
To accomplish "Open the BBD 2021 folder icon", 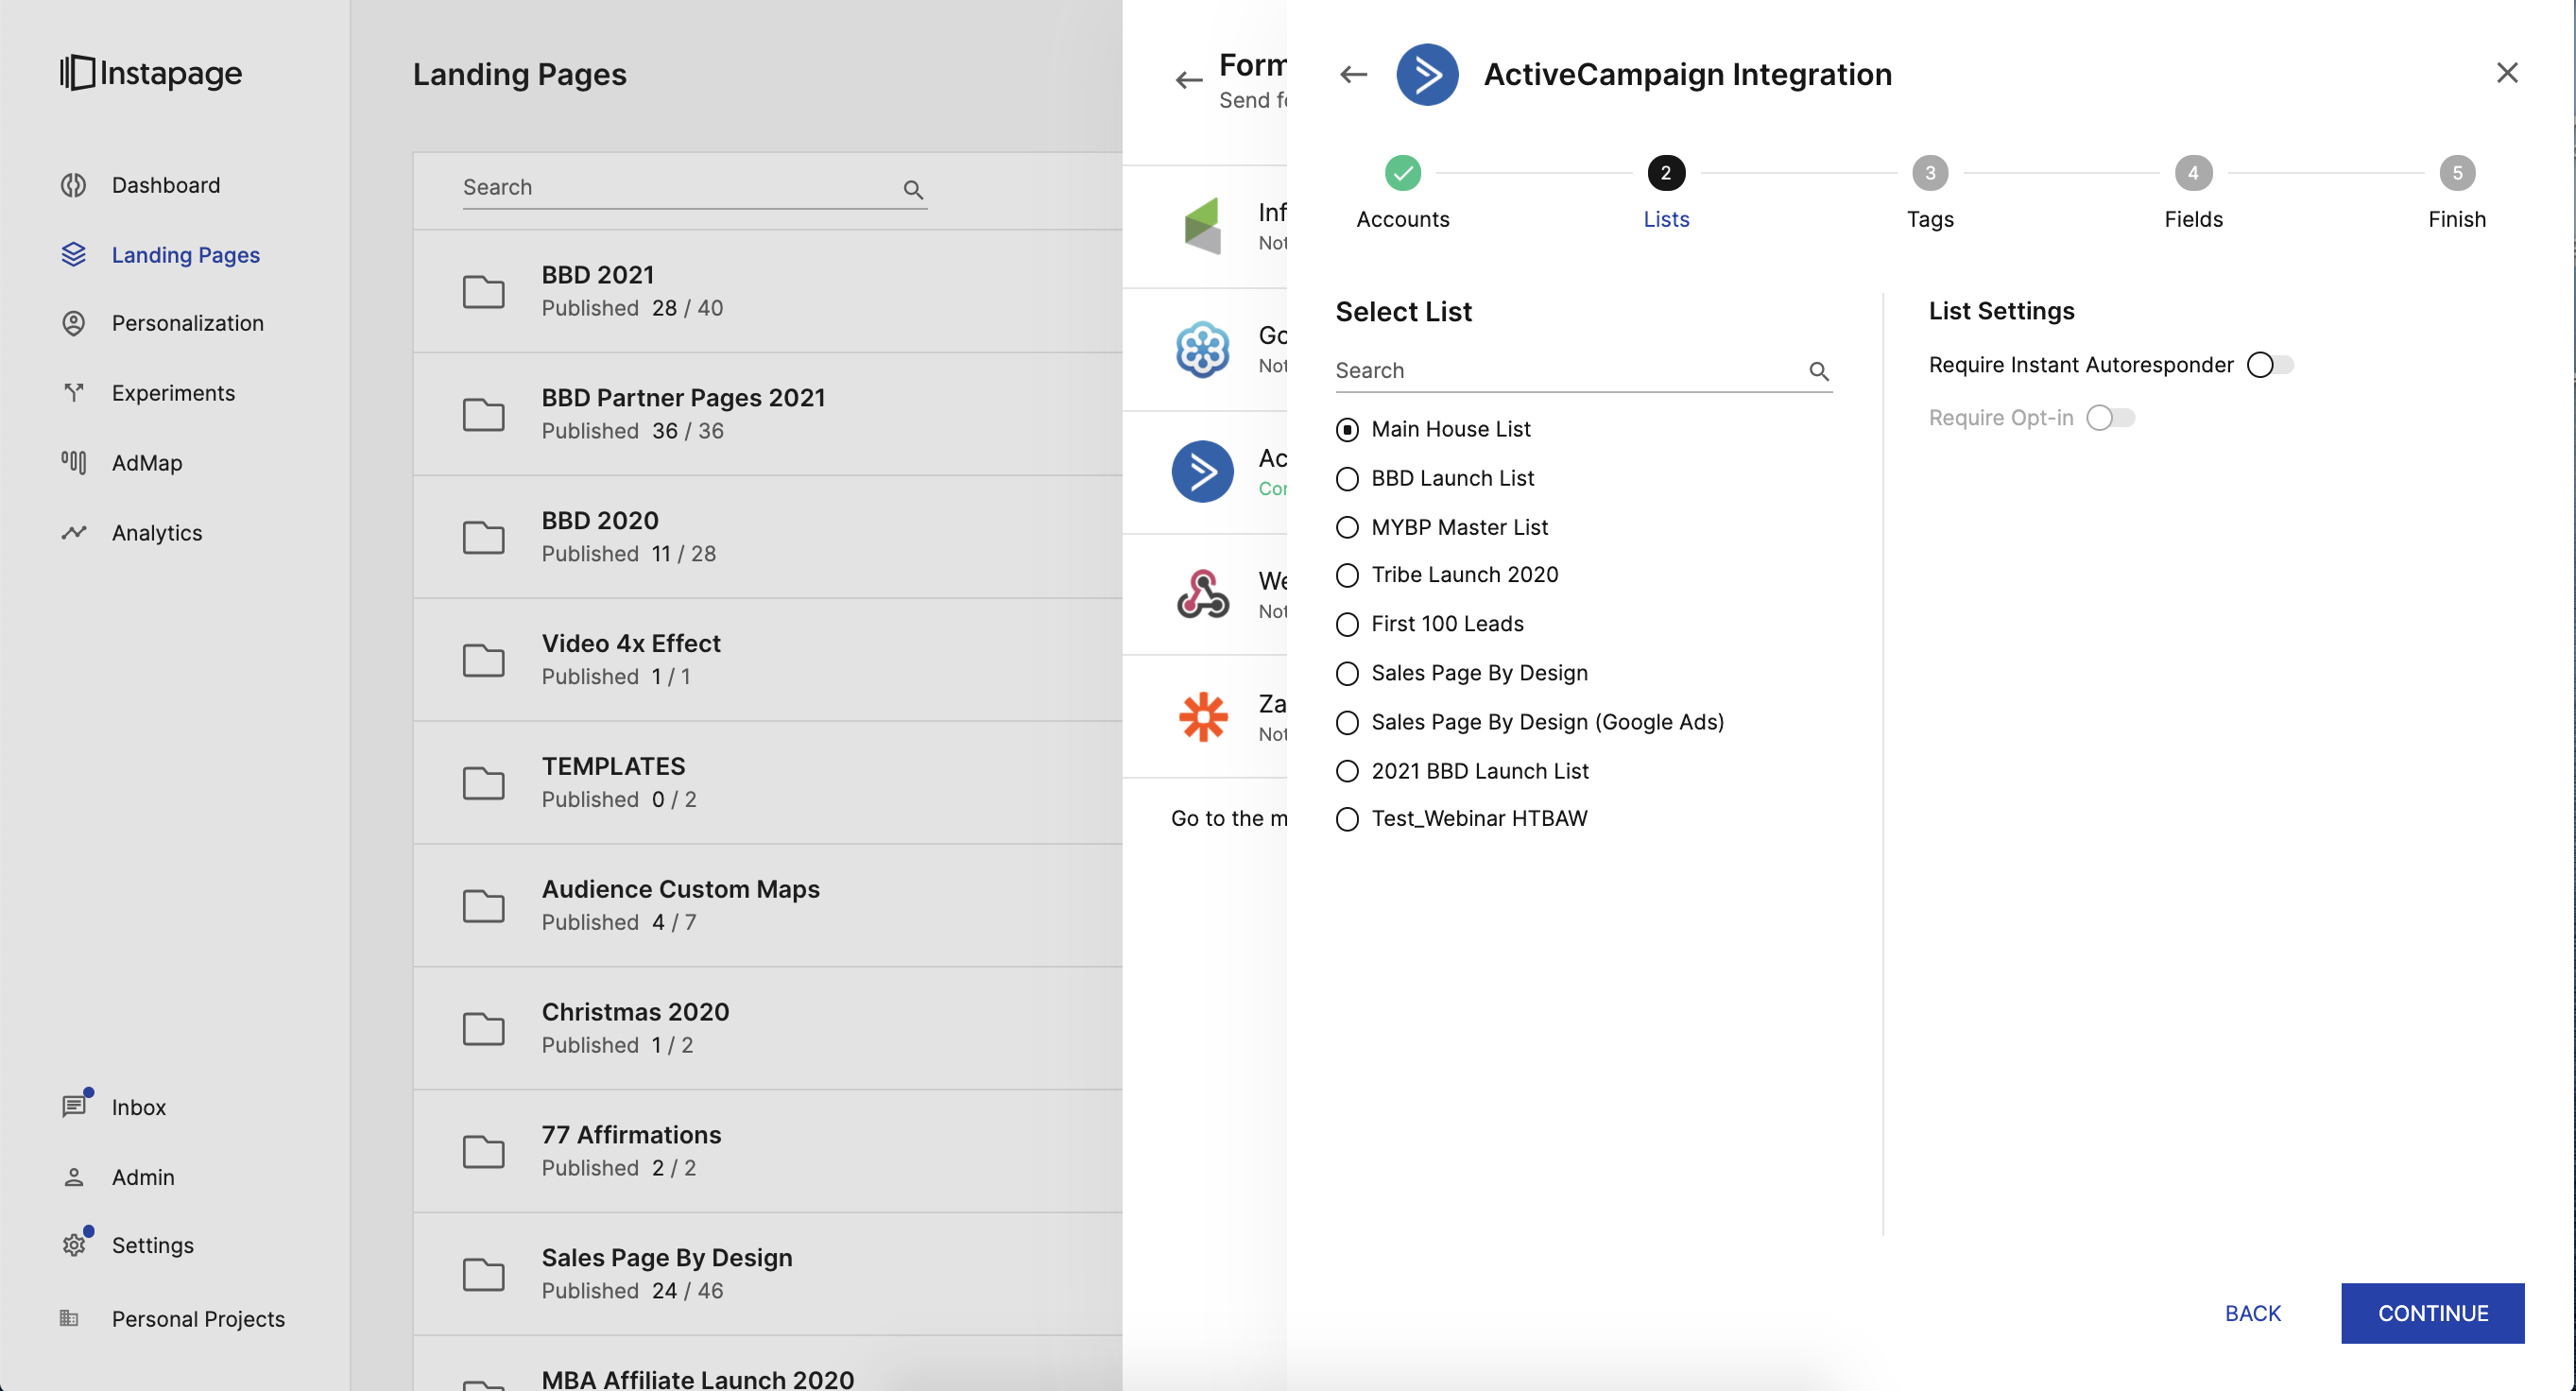I will [484, 292].
